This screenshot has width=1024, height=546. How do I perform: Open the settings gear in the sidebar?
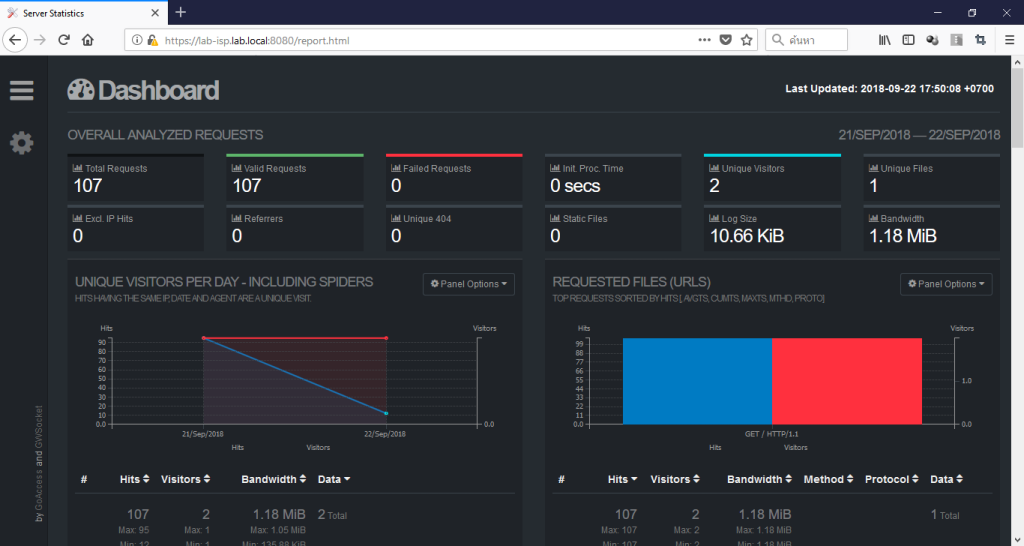point(22,142)
